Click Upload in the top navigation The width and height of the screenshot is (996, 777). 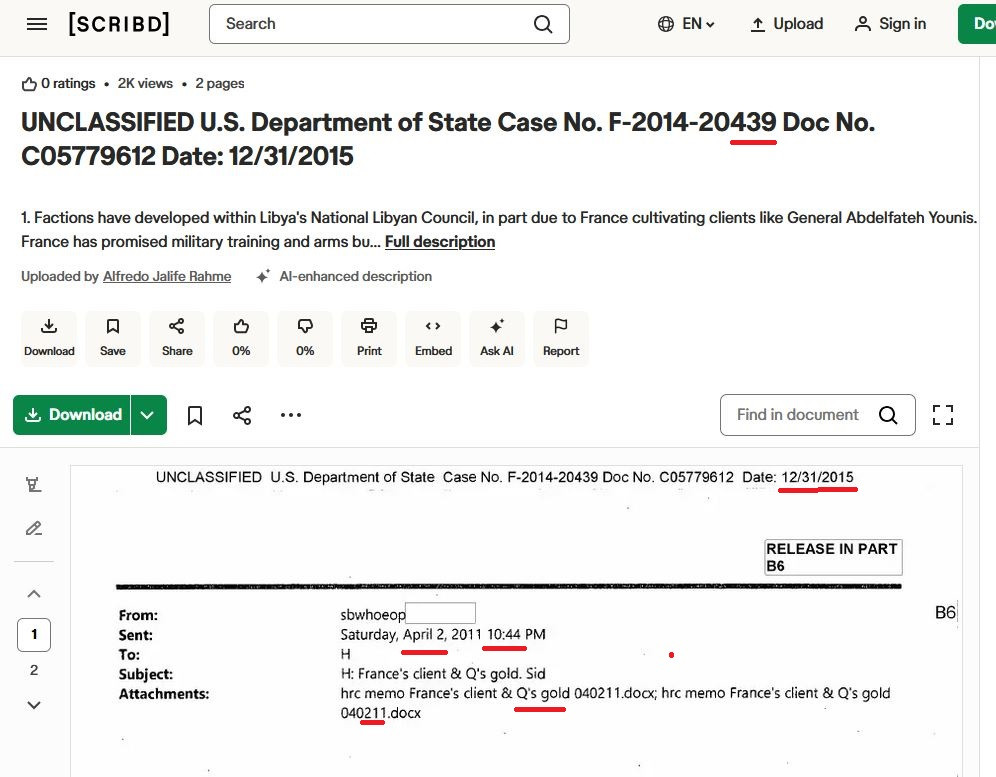[x=786, y=24]
